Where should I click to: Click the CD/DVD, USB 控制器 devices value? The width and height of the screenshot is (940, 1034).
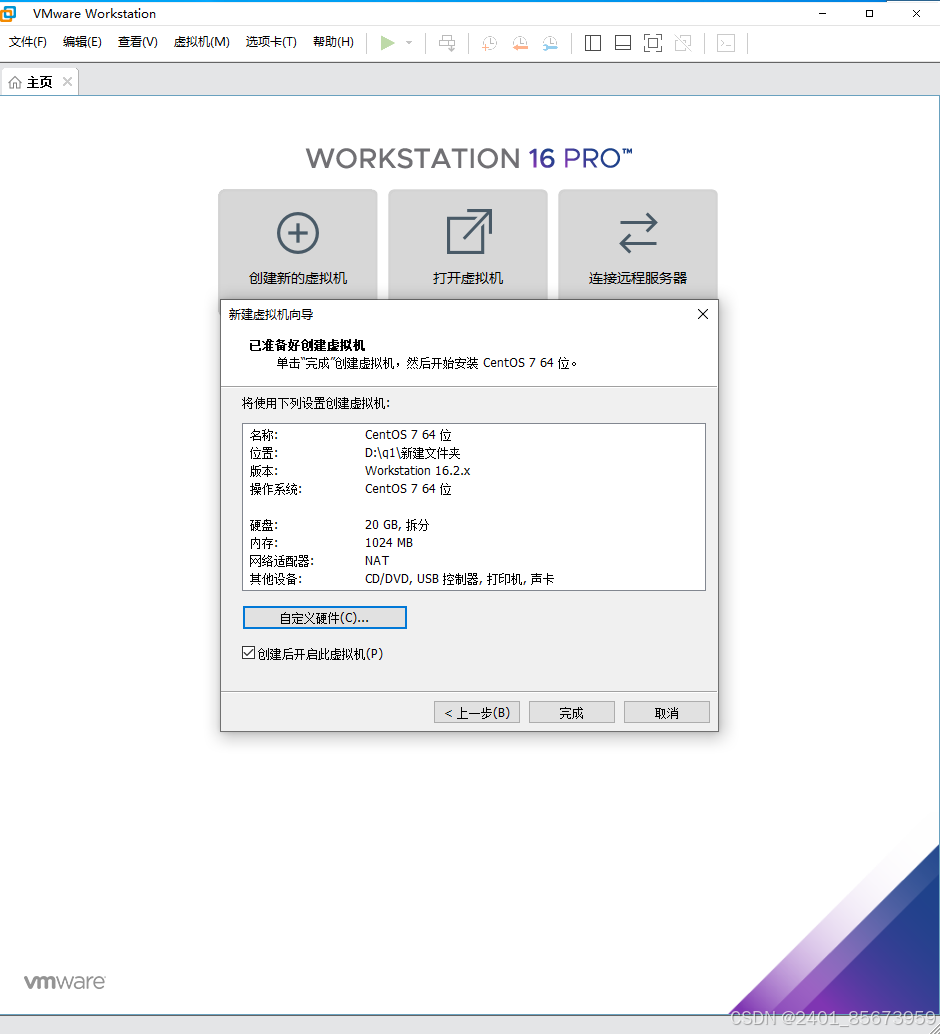(460, 579)
